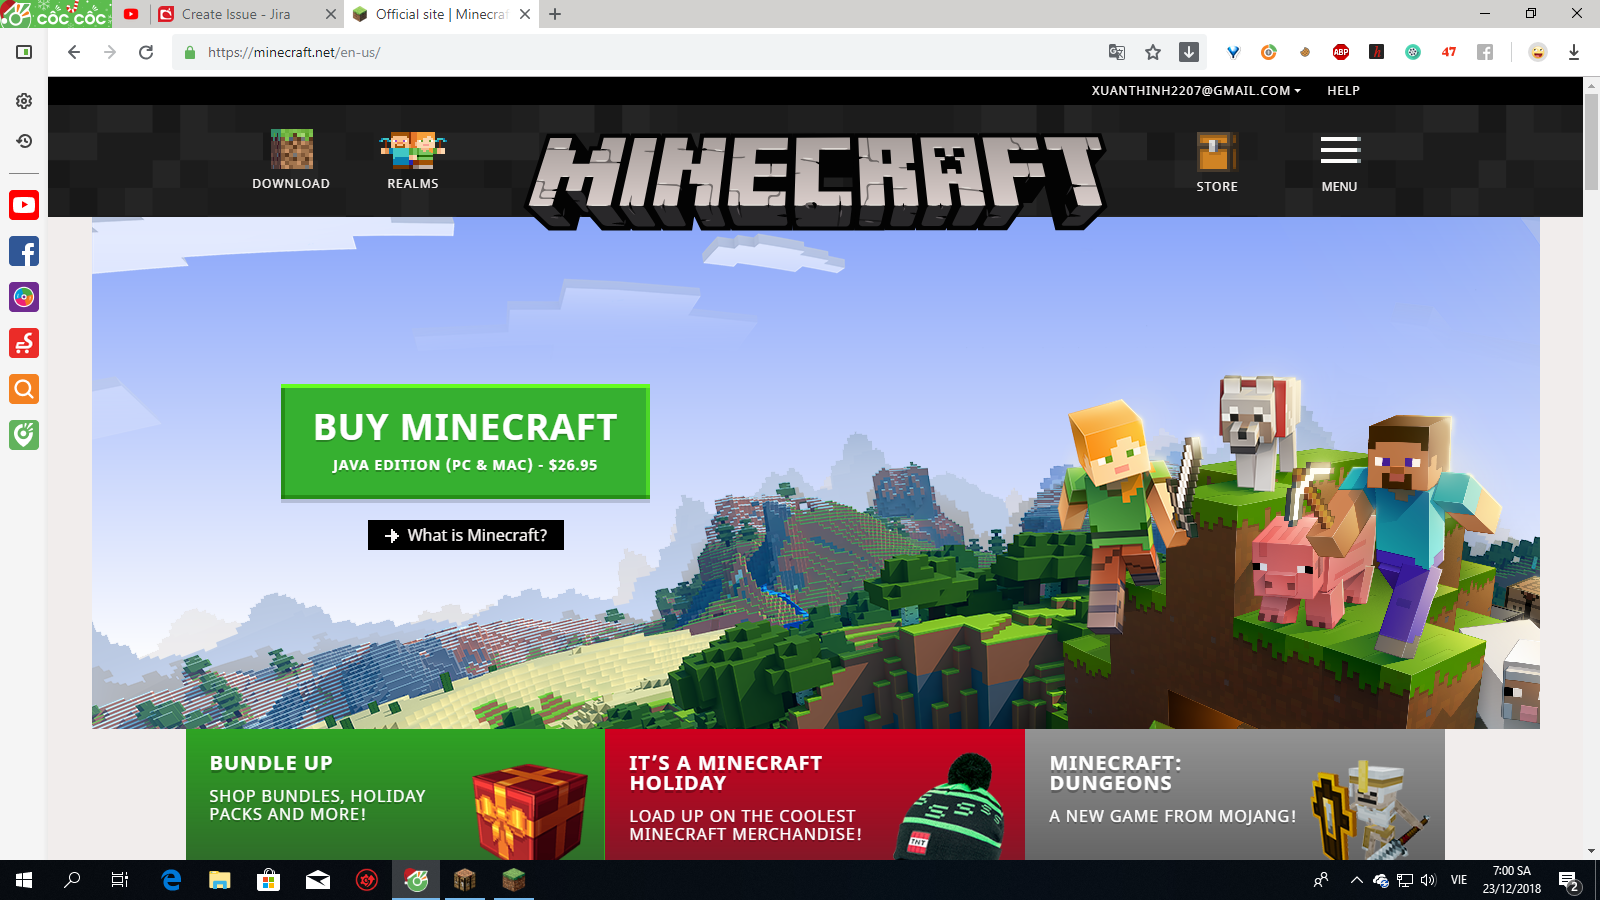Switch to the pinned YouTube tab
This screenshot has width=1600, height=900.
(131, 14)
